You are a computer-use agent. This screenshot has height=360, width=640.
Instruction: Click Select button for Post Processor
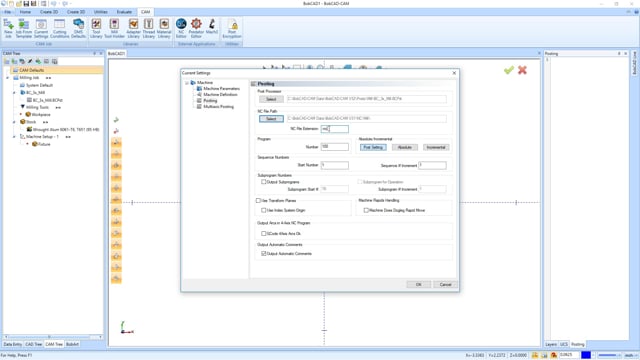[x=271, y=99]
